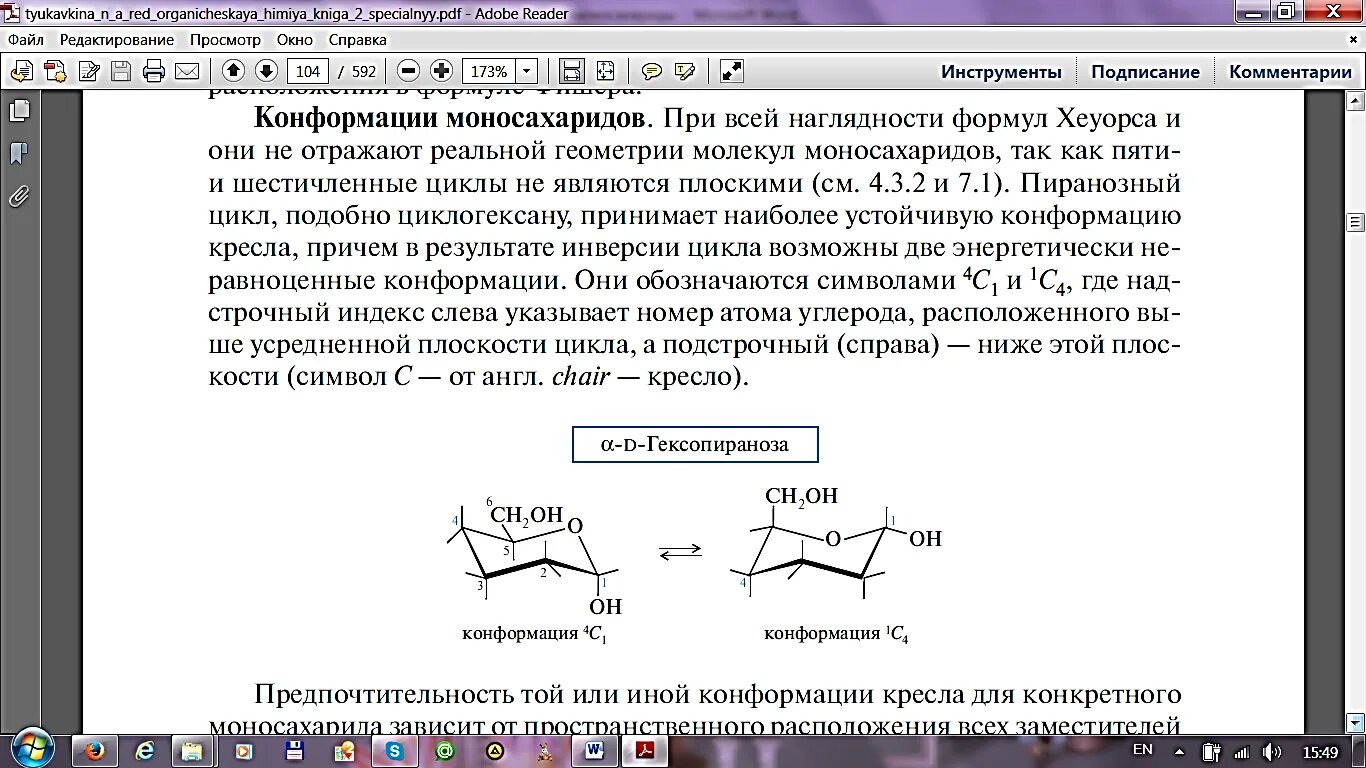Click the taskbar clock 15:49
The image size is (1366, 768).
pos(1321,751)
